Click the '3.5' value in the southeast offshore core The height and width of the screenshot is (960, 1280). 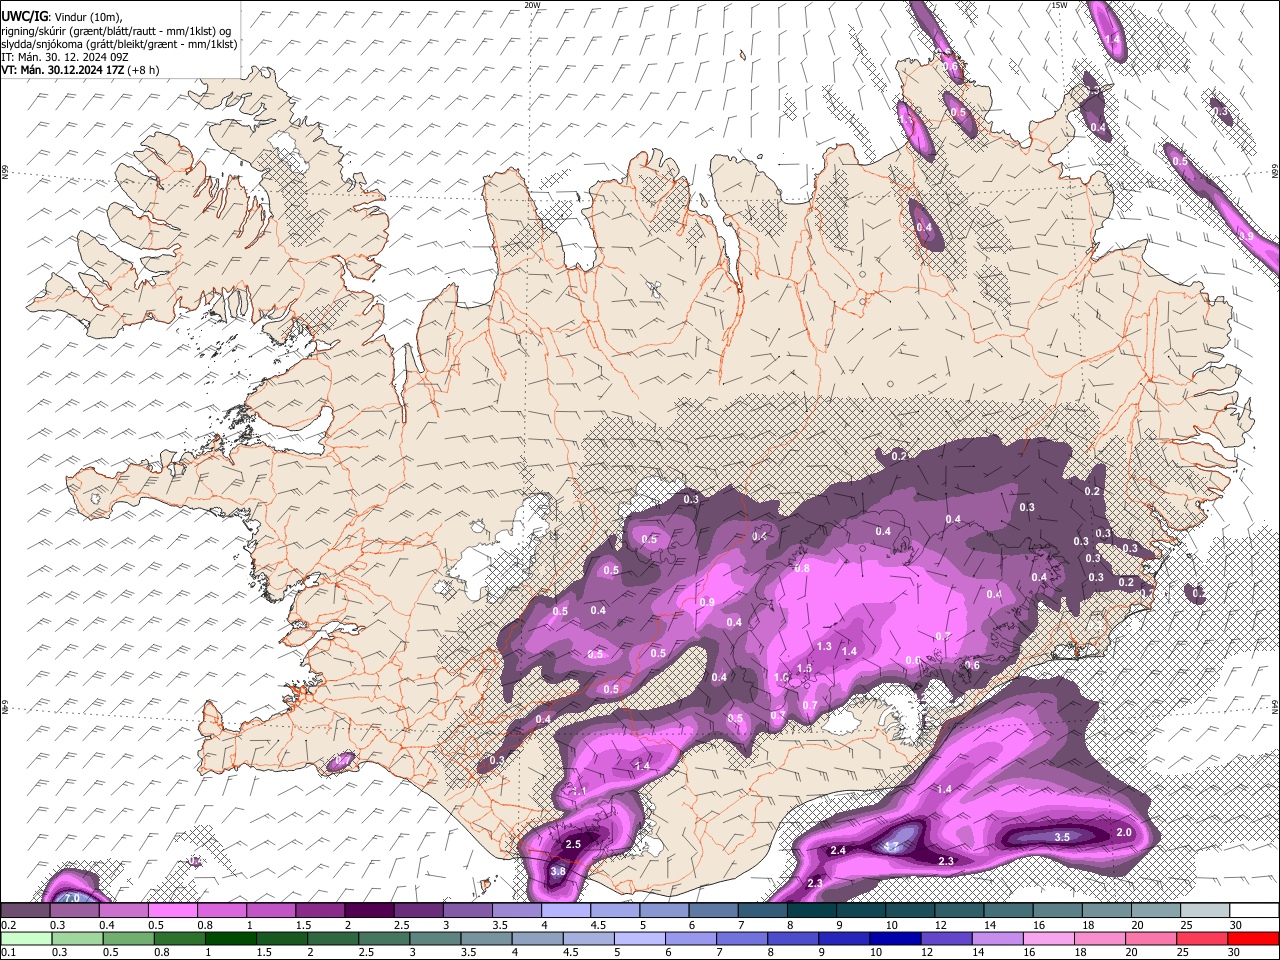[1062, 837]
